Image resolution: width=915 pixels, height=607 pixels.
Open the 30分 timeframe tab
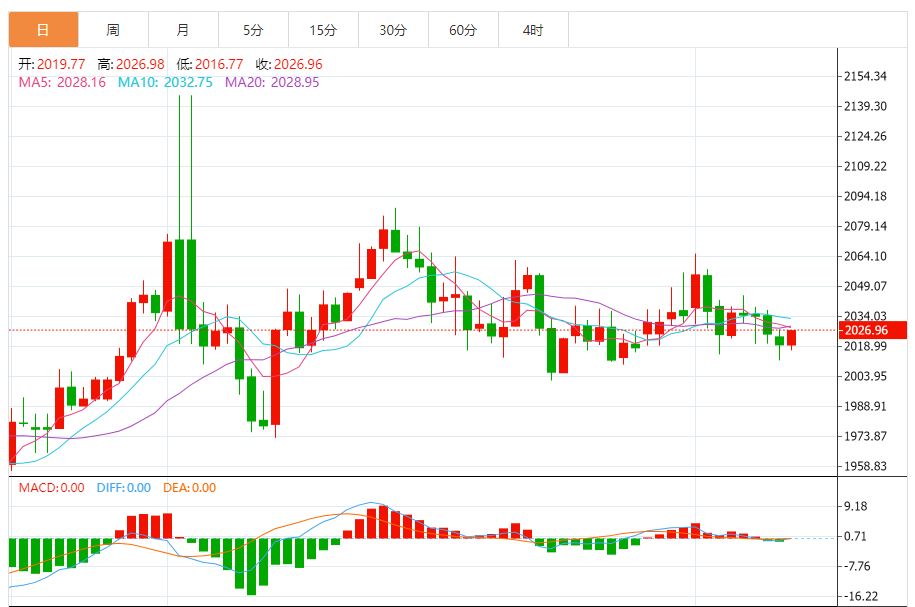coord(393,30)
